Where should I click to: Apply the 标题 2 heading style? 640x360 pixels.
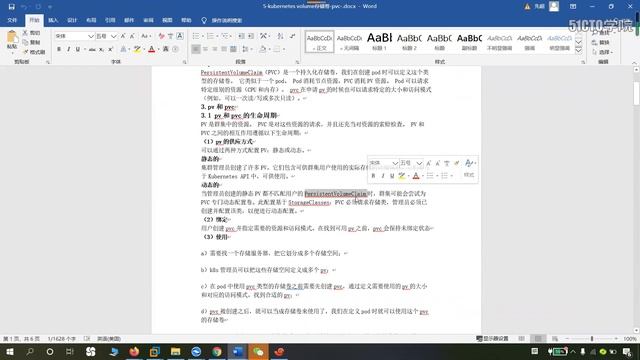tap(409, 42)
